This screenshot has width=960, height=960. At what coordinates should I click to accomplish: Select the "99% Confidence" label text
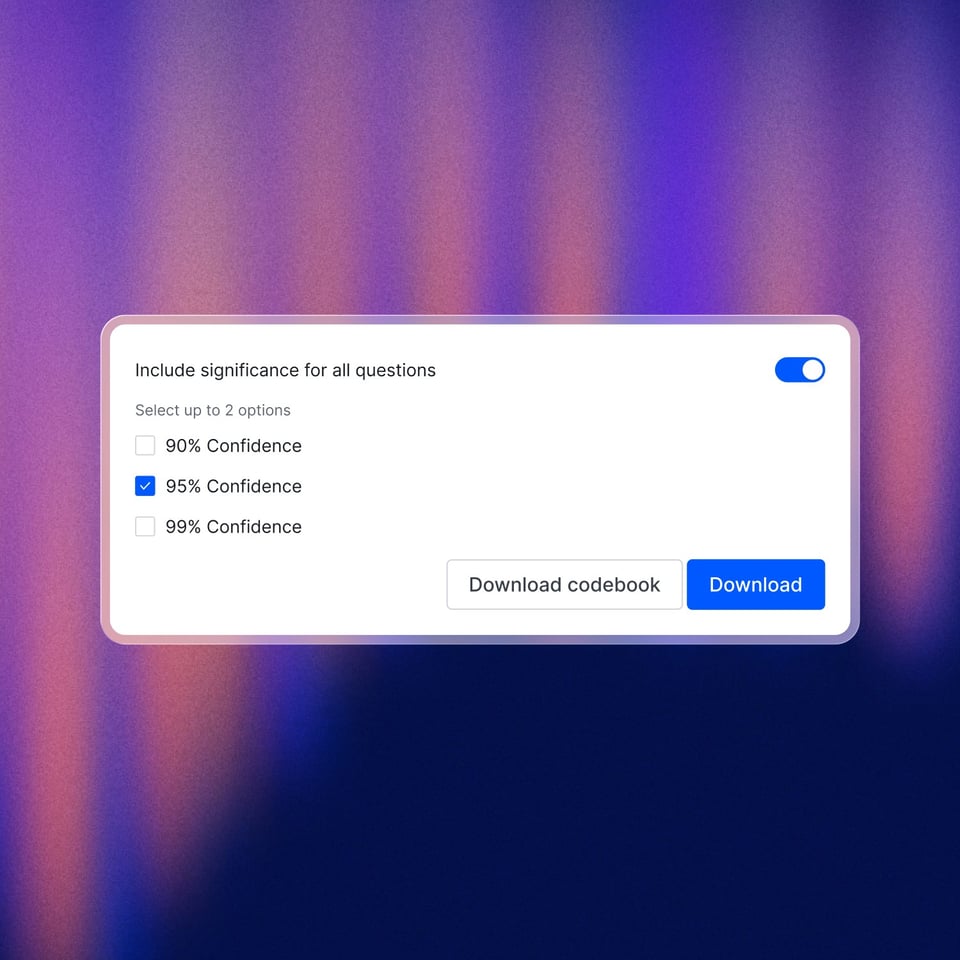pos(233,527)
